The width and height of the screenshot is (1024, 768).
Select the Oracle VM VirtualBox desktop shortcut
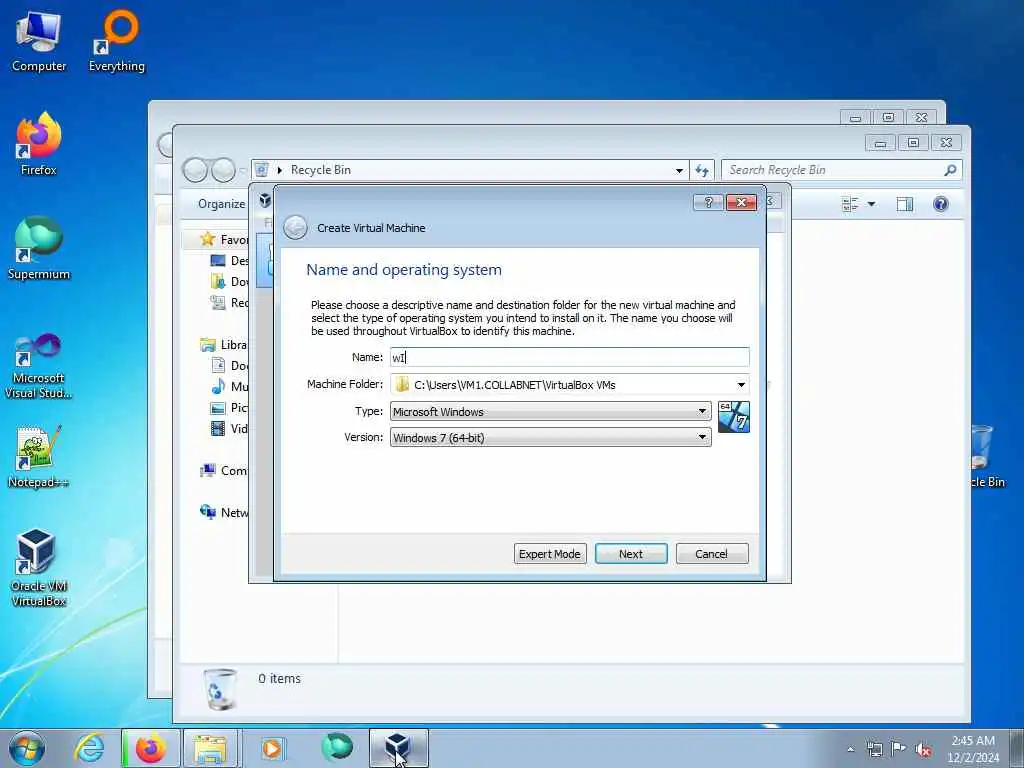coord(39,568)
